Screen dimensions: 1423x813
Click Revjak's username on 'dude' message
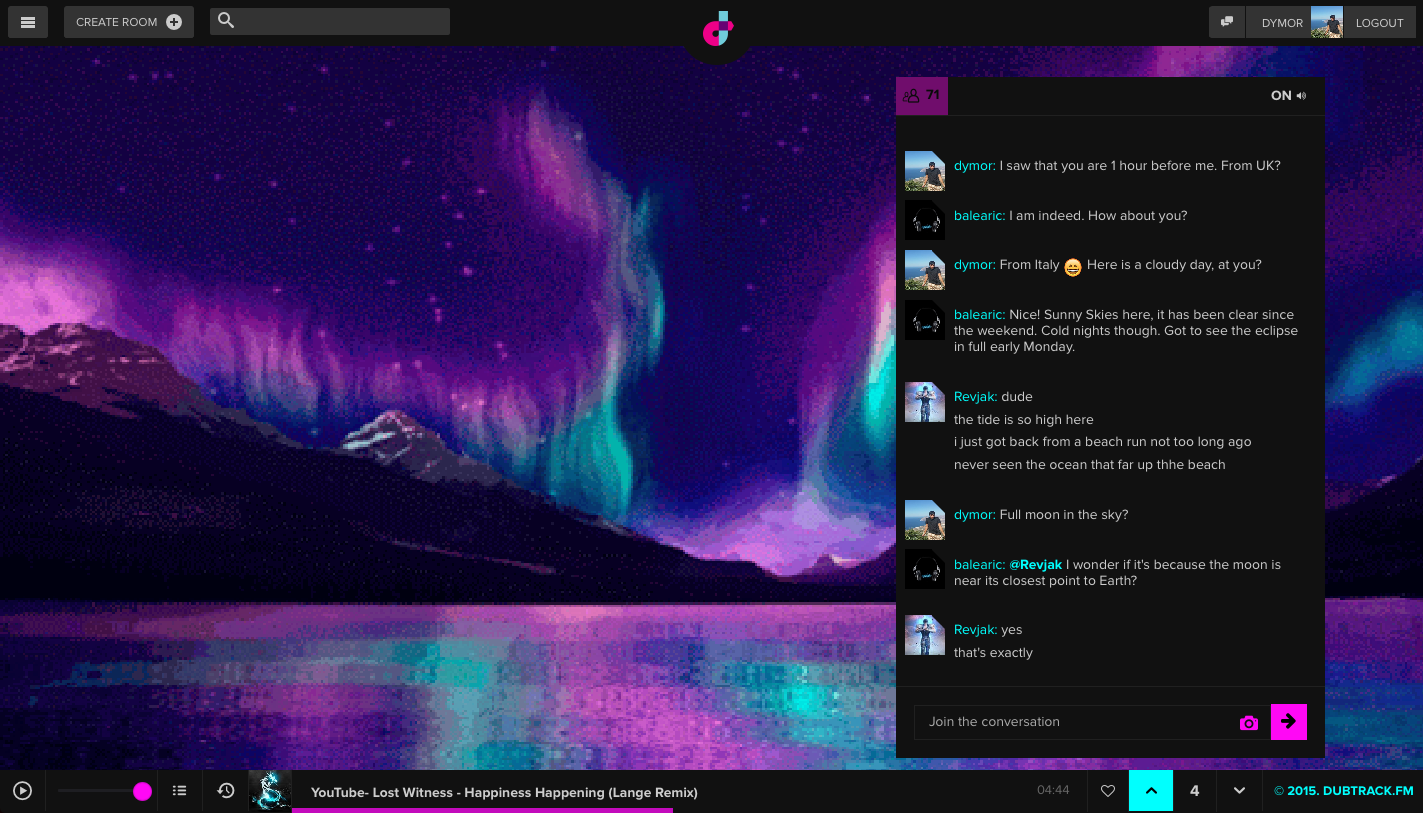click(975, 397)
